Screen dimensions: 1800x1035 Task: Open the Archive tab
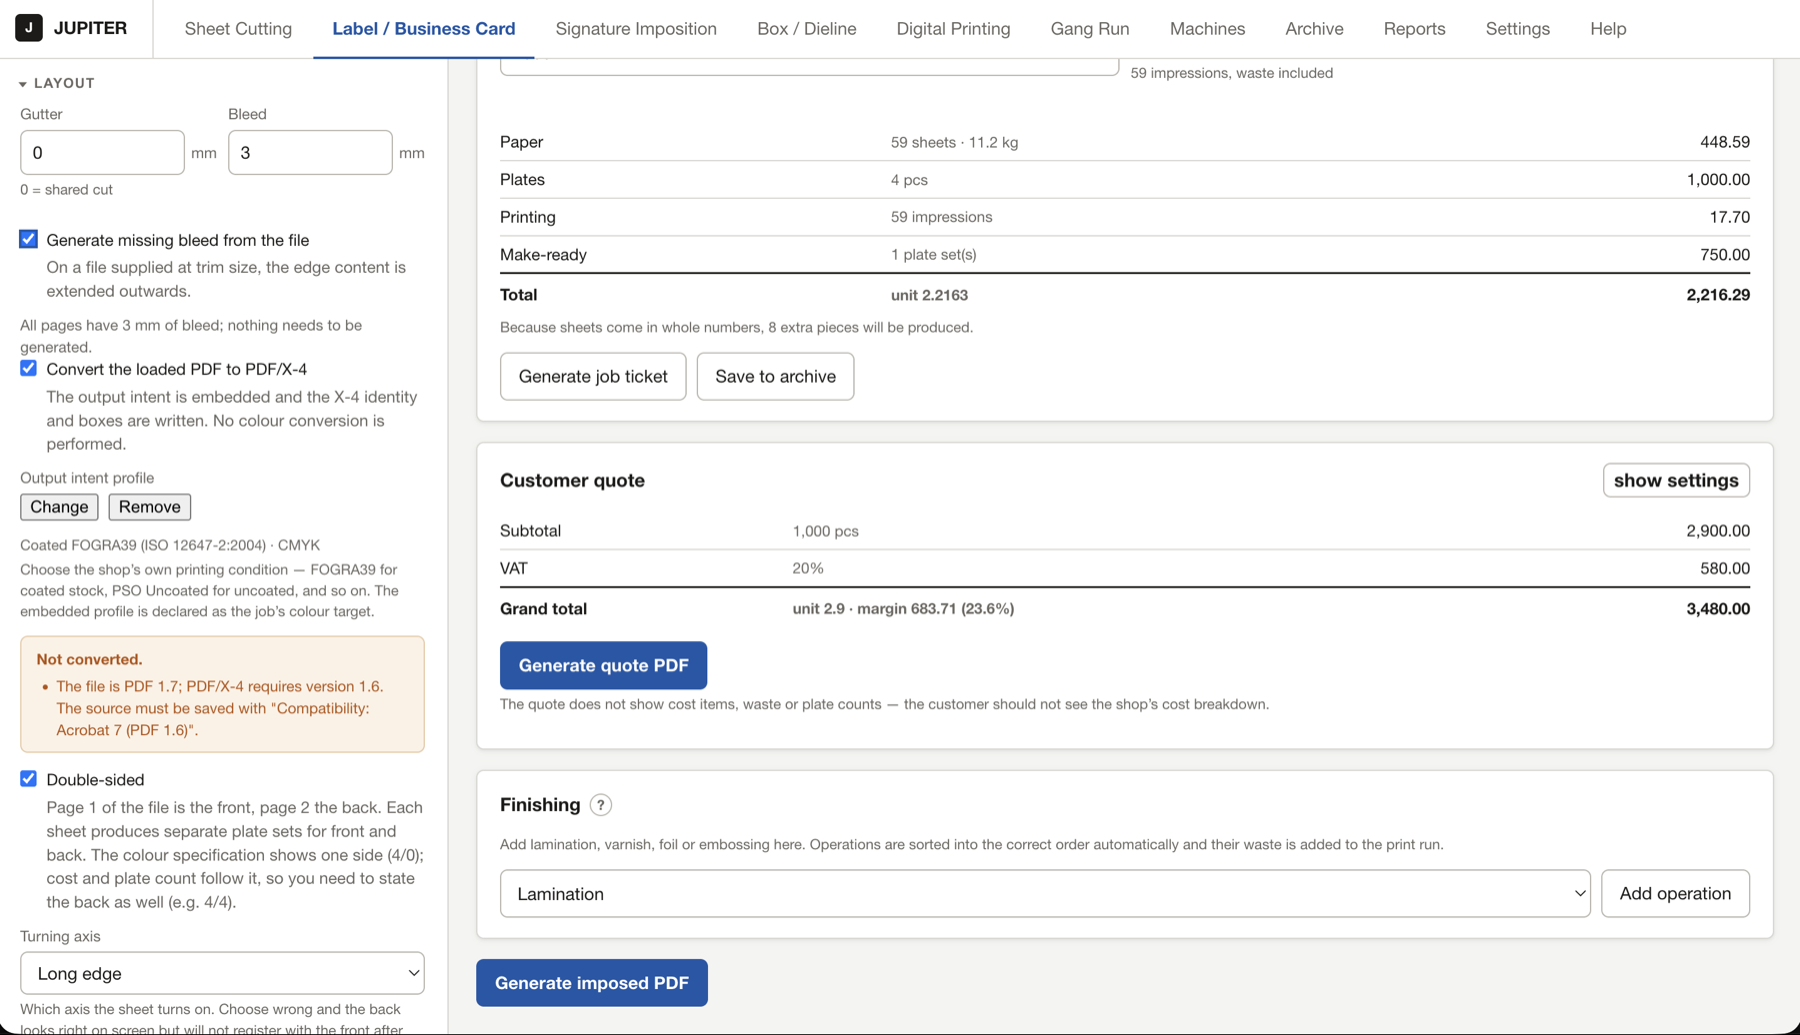point(1314,29)
